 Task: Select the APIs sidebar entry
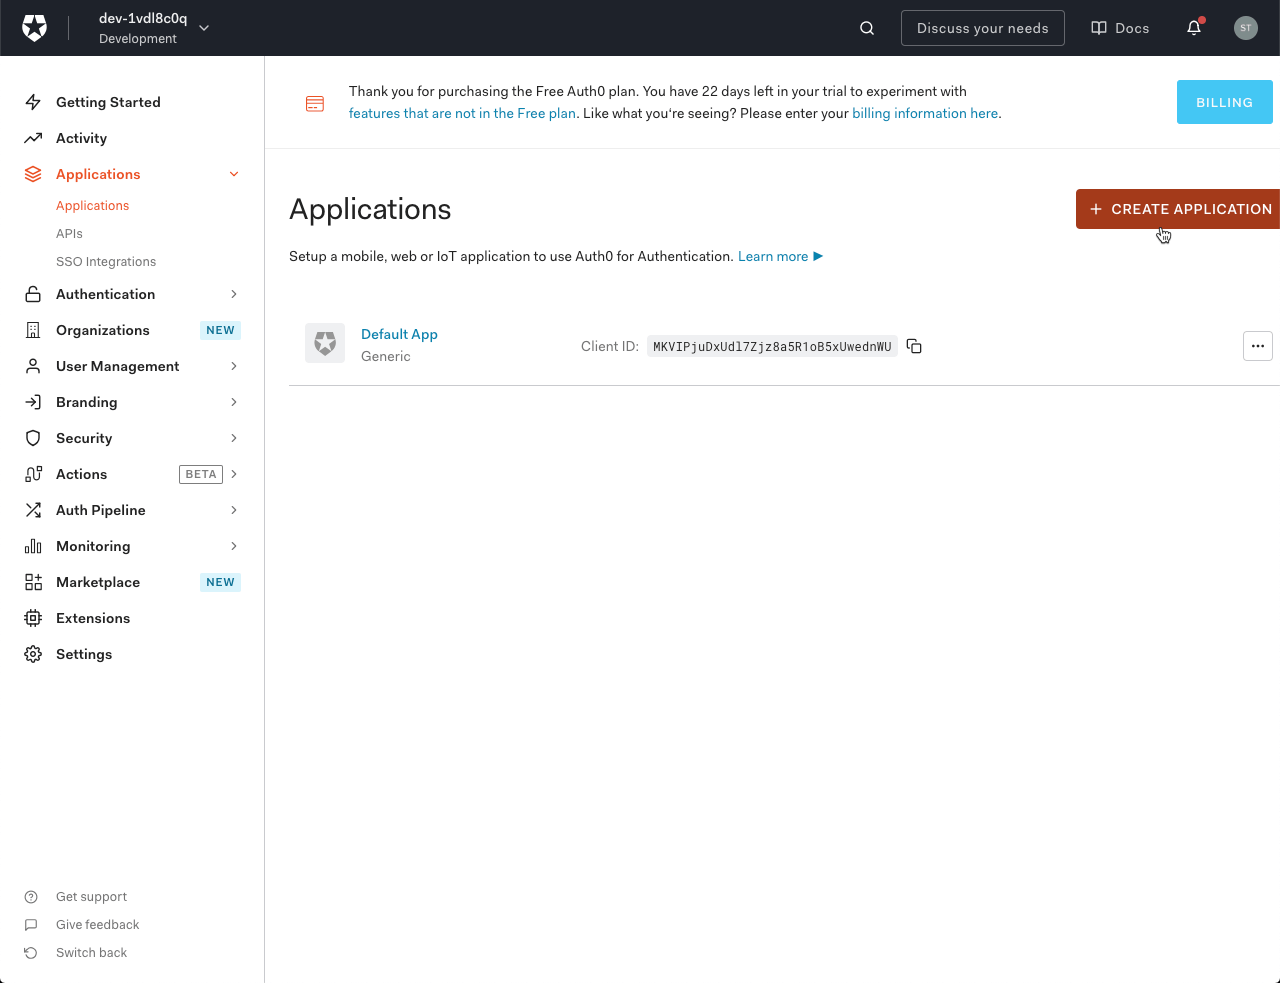point(69,233)
